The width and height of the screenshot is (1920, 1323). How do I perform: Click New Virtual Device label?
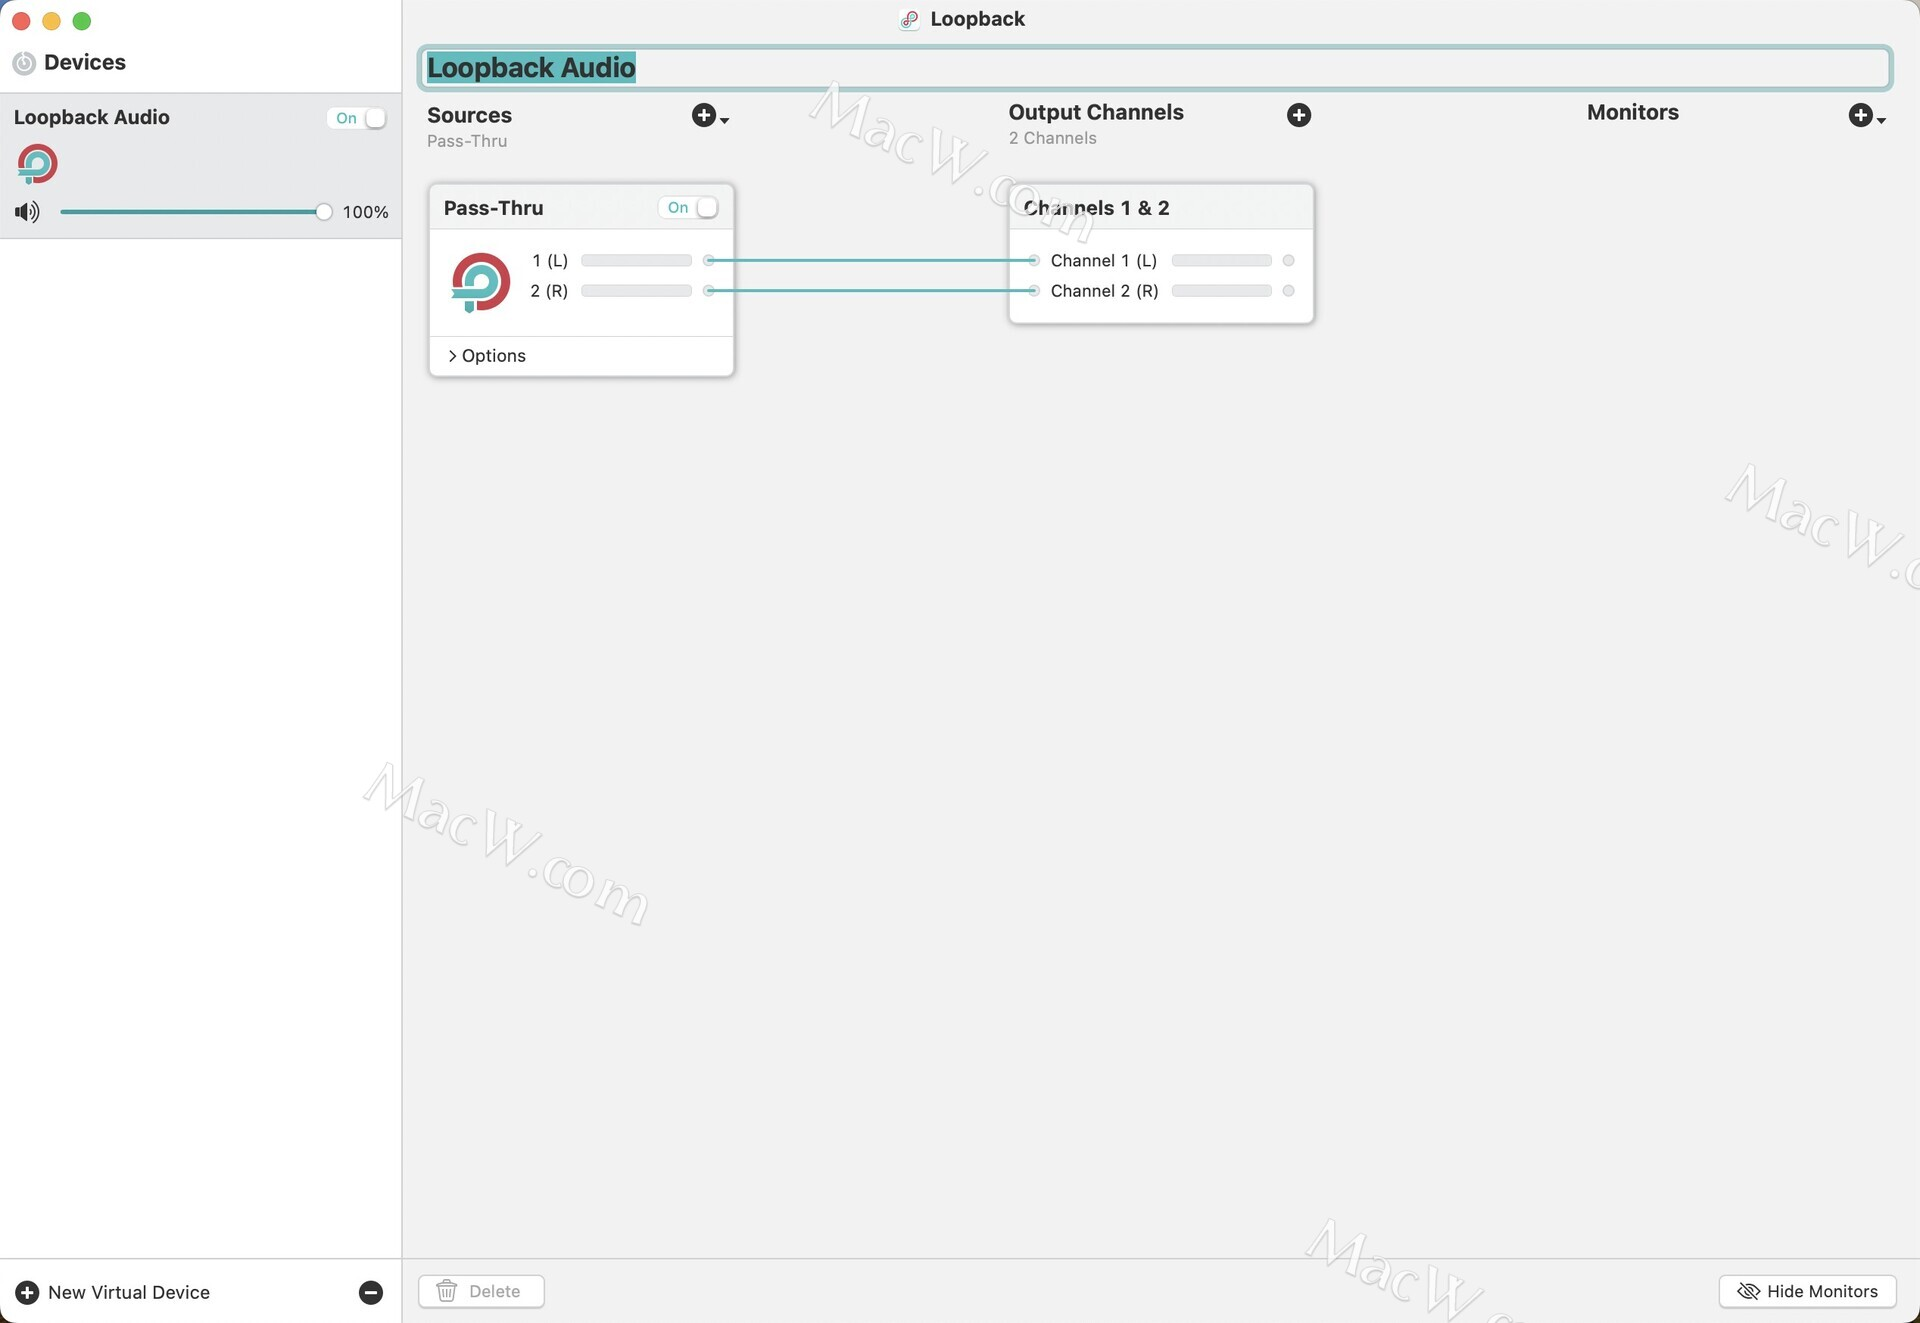[129, 1292]
